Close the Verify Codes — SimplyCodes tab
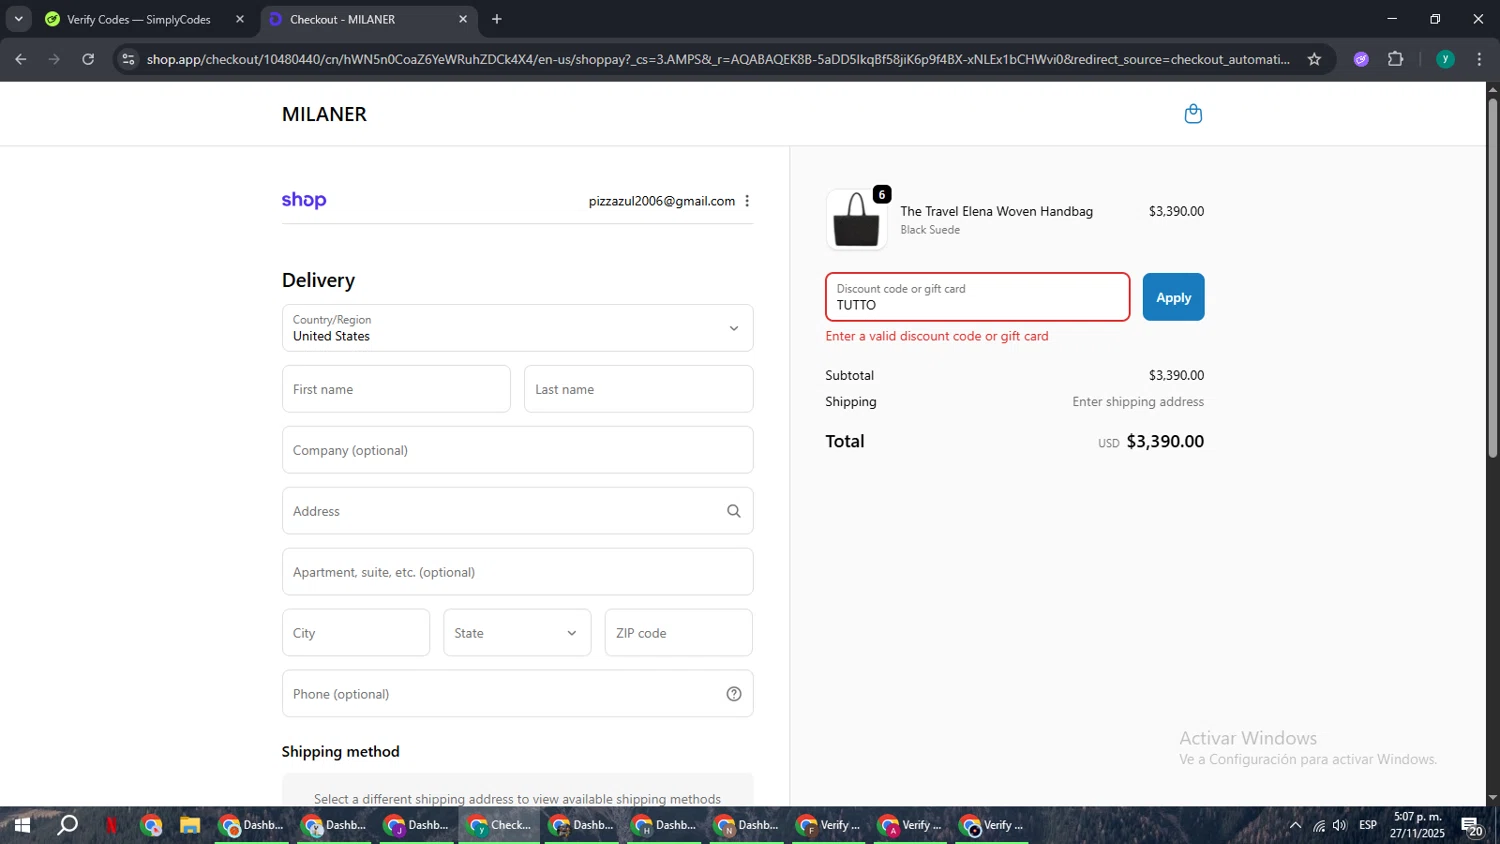The image size is (1500, 844). (240, 19)
